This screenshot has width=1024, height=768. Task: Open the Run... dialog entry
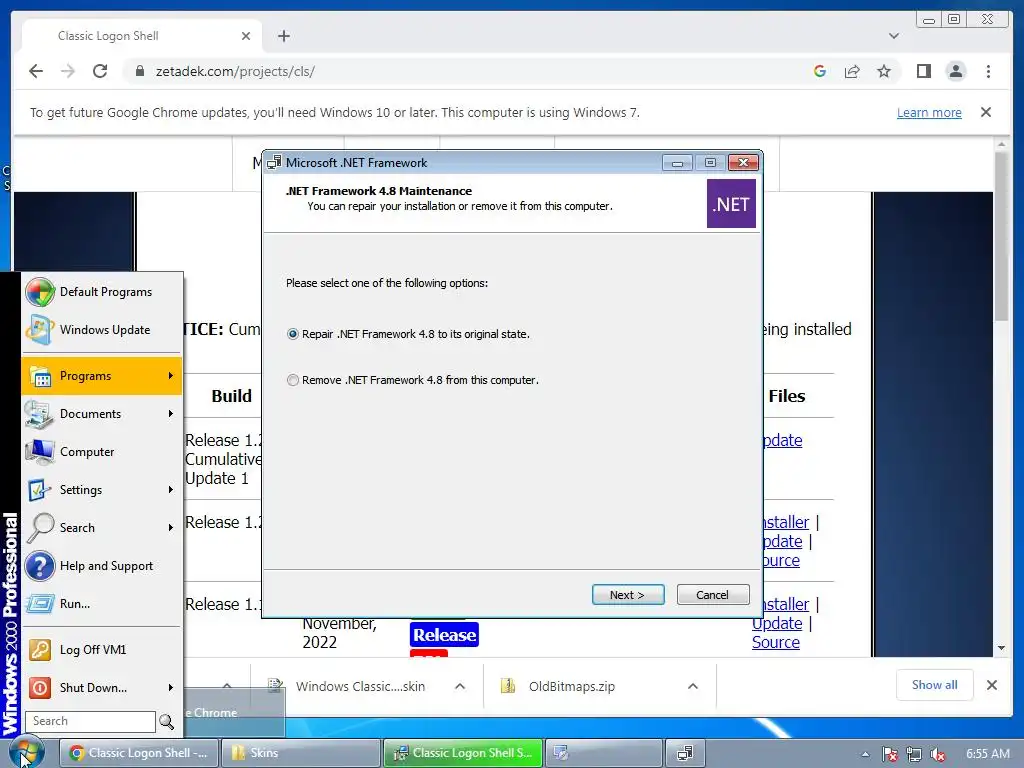[102, 603]
